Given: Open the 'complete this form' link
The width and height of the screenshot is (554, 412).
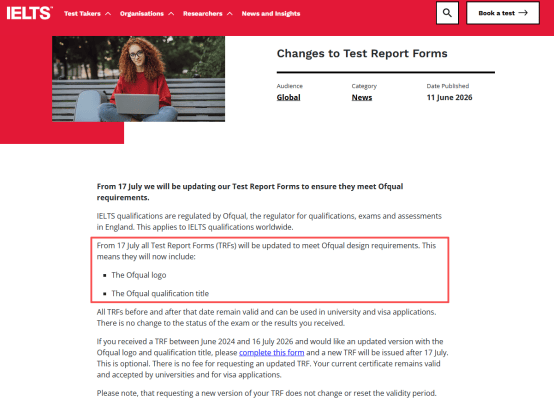Looking at the screenshot, I should pyautogui.click(x=271, y=353).
